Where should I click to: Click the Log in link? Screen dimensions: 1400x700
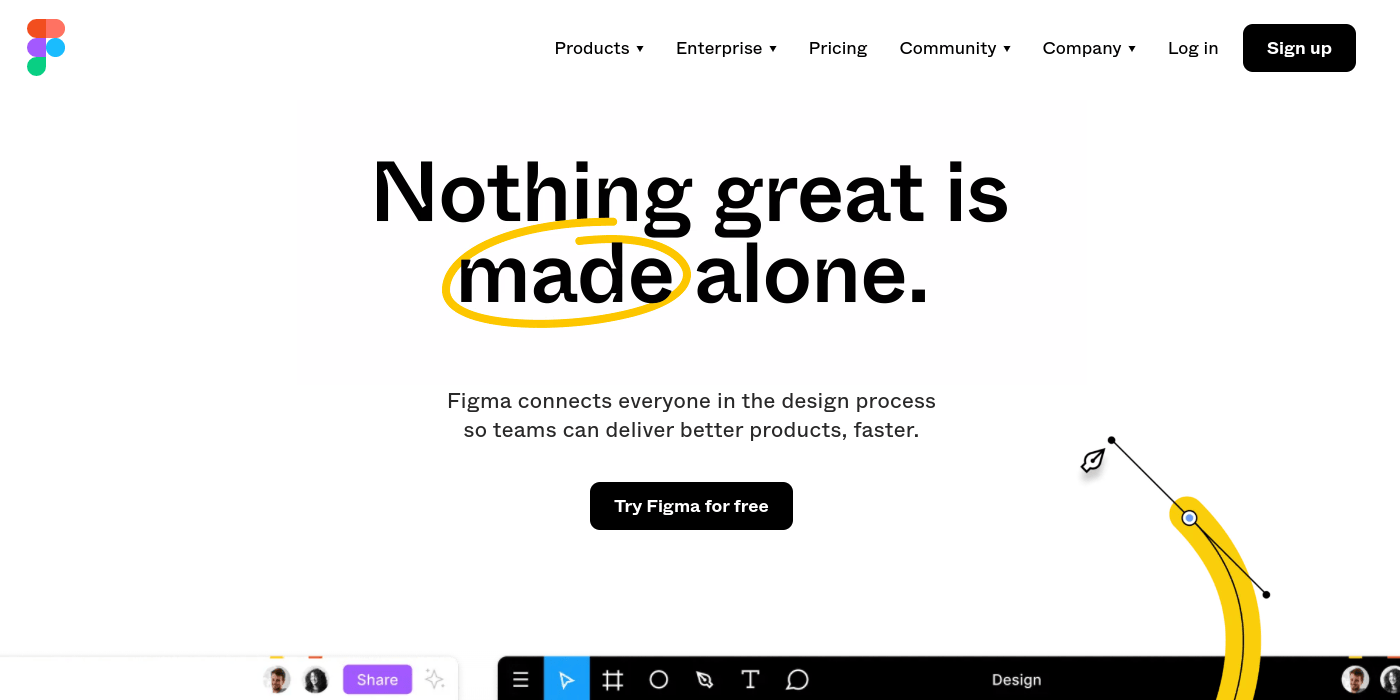coord(1193,48)
